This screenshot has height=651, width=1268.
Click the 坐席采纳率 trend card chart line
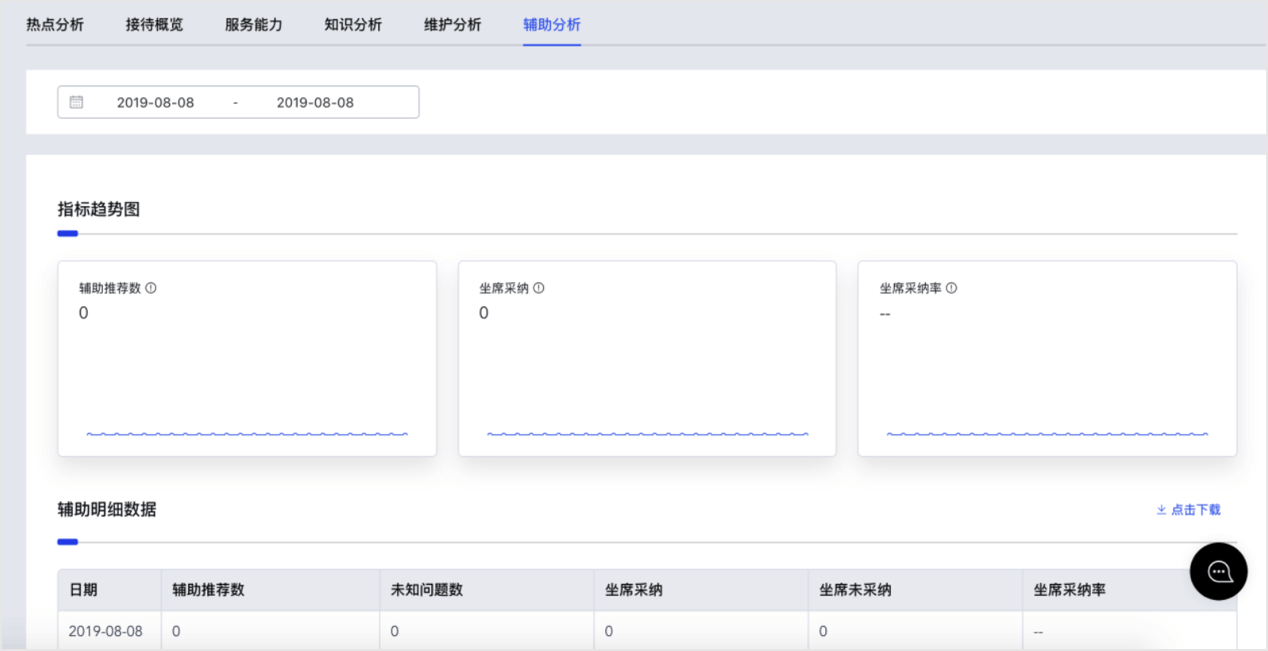(1047, 434)
